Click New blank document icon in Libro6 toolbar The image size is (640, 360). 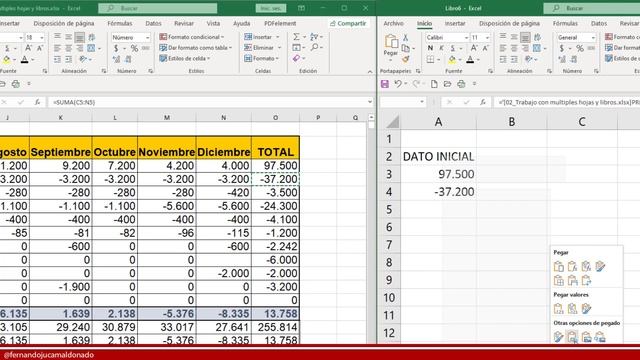click(x=434, y=84)
